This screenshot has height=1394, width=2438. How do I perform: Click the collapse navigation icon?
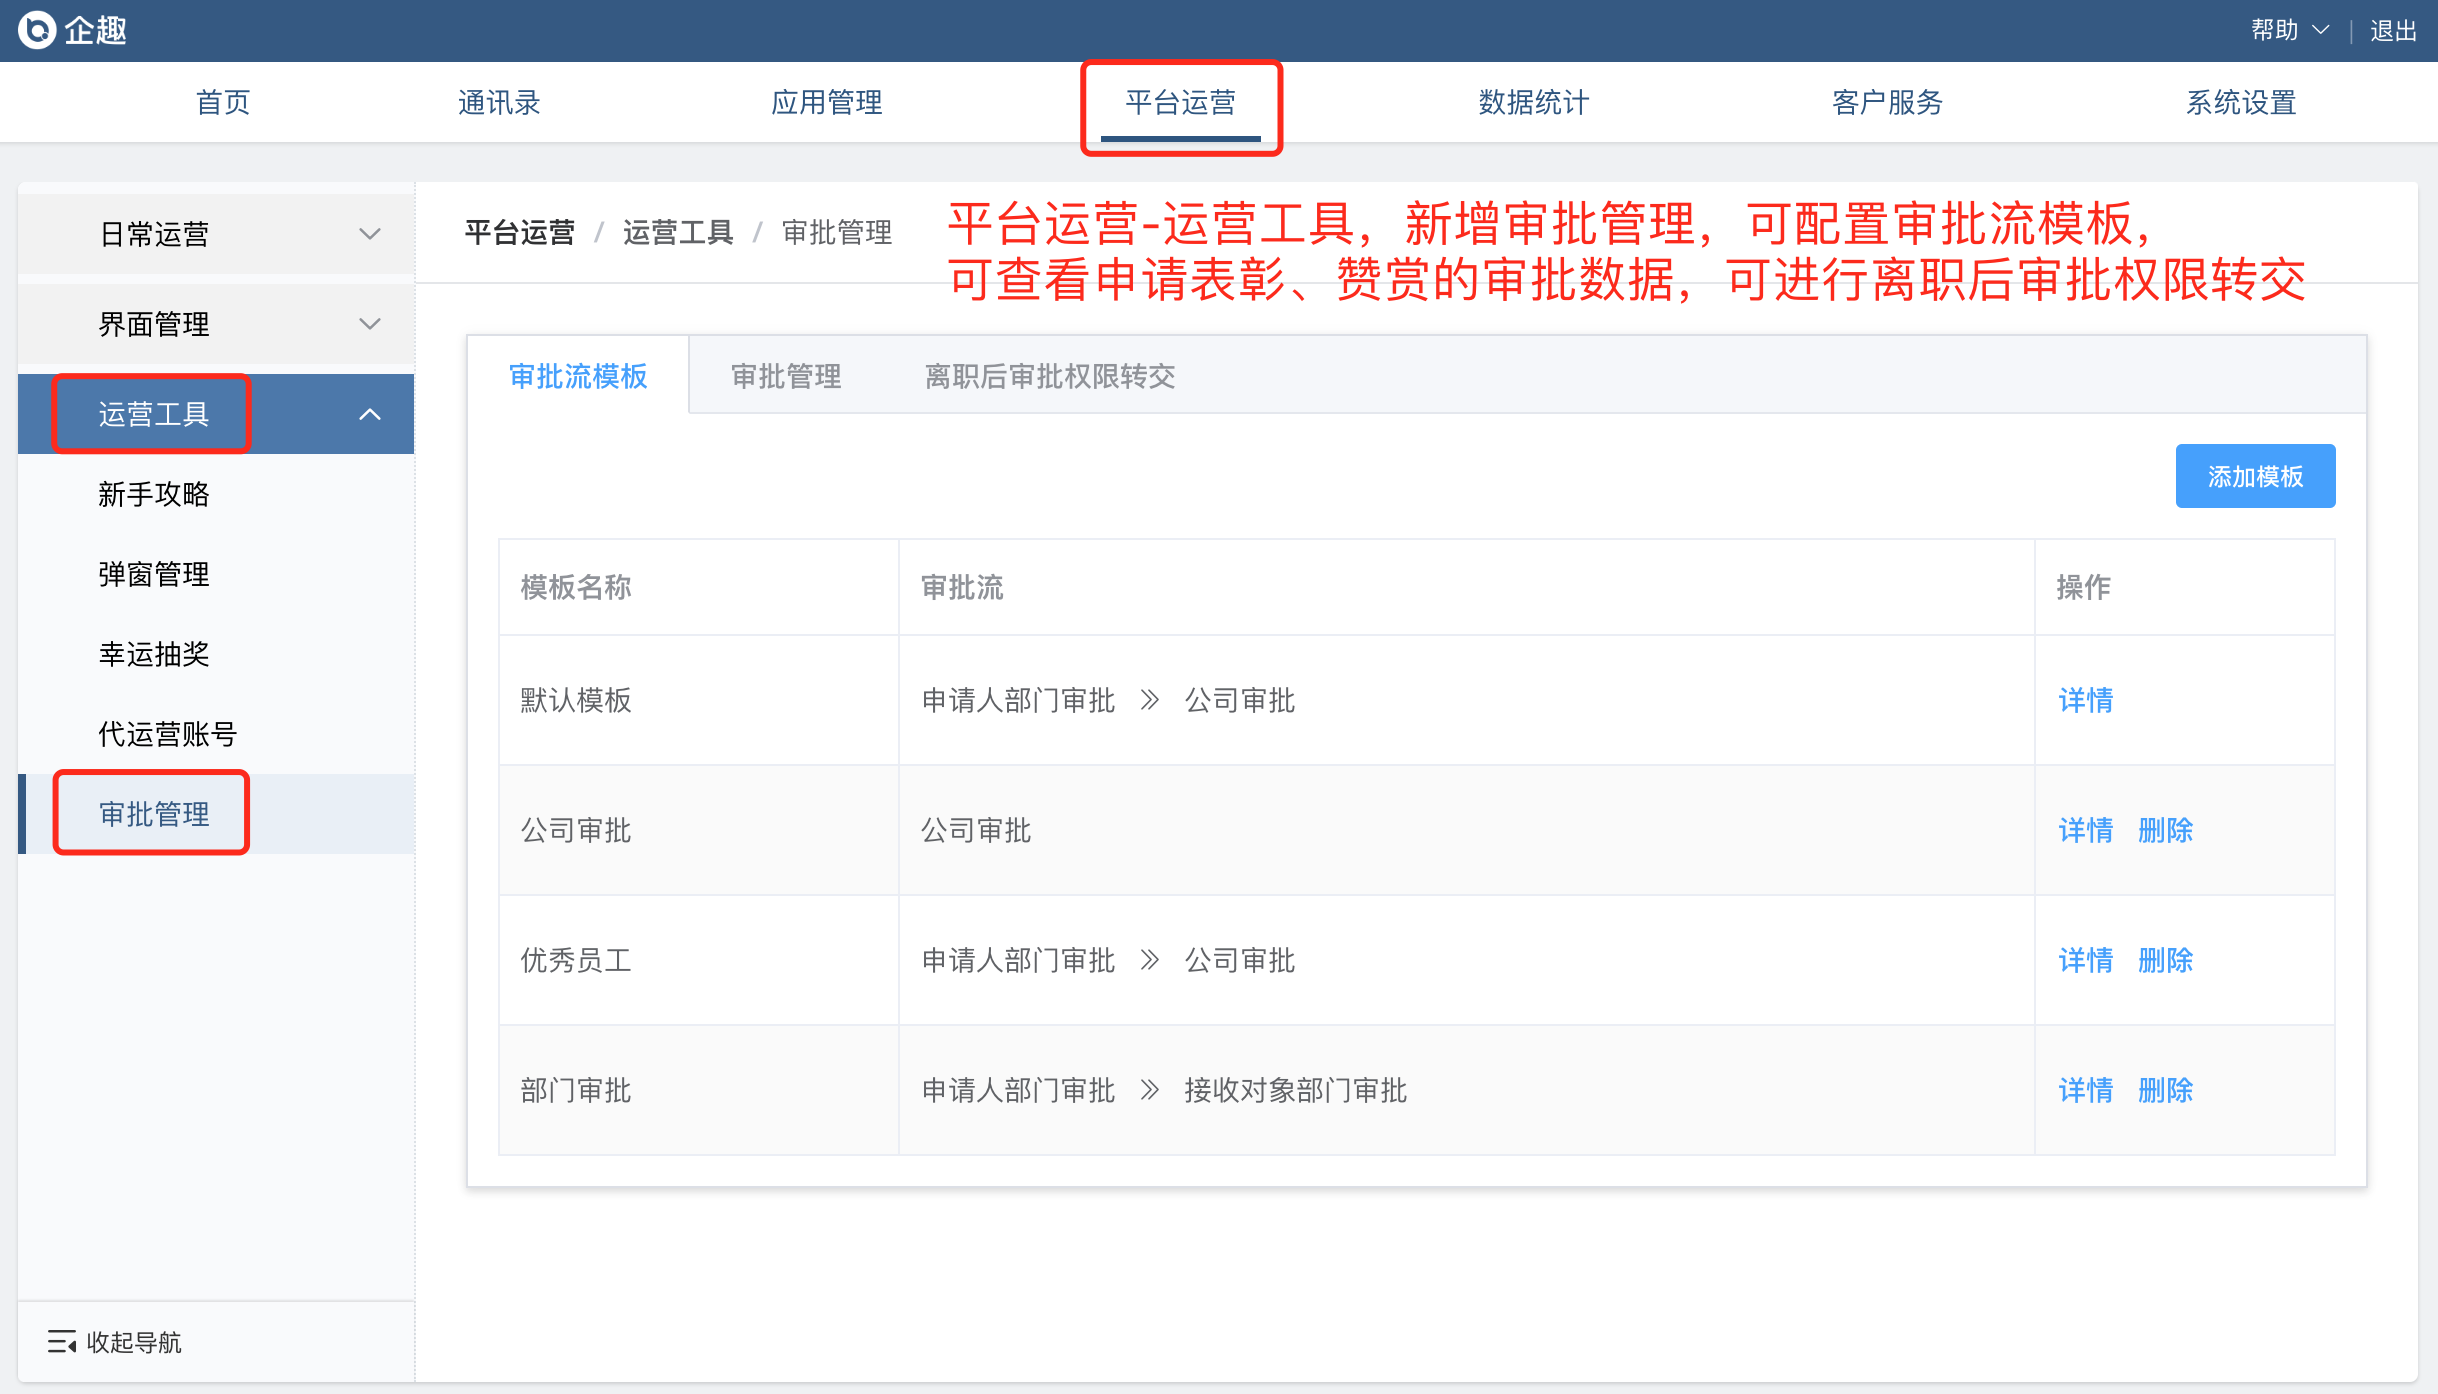[61, 1342]
